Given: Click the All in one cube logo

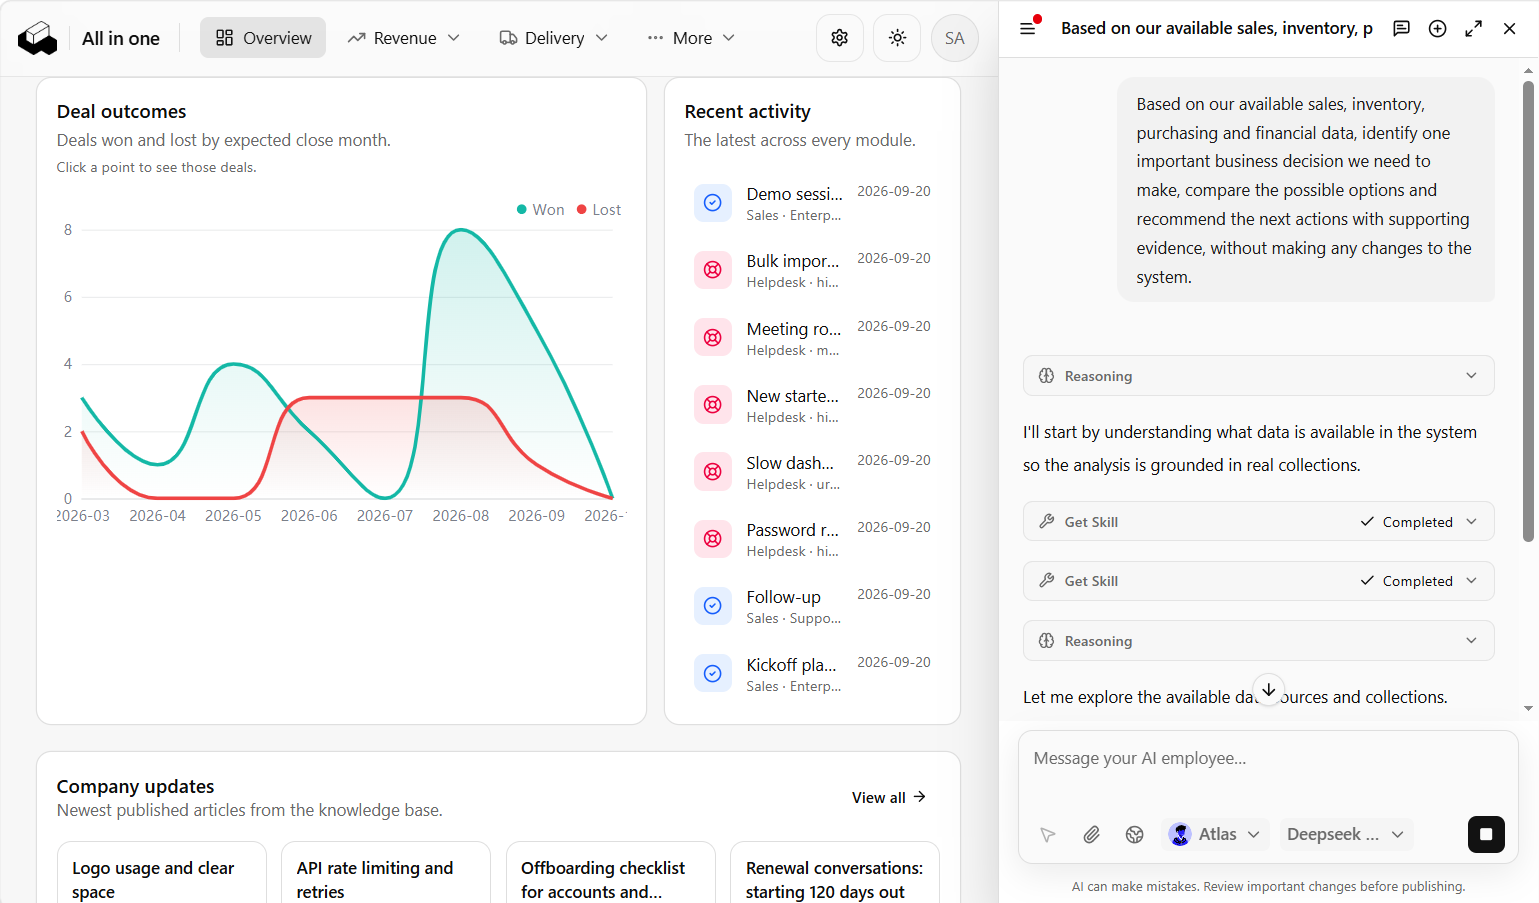Looking at the screenshot, I should [x=38, y=38].
